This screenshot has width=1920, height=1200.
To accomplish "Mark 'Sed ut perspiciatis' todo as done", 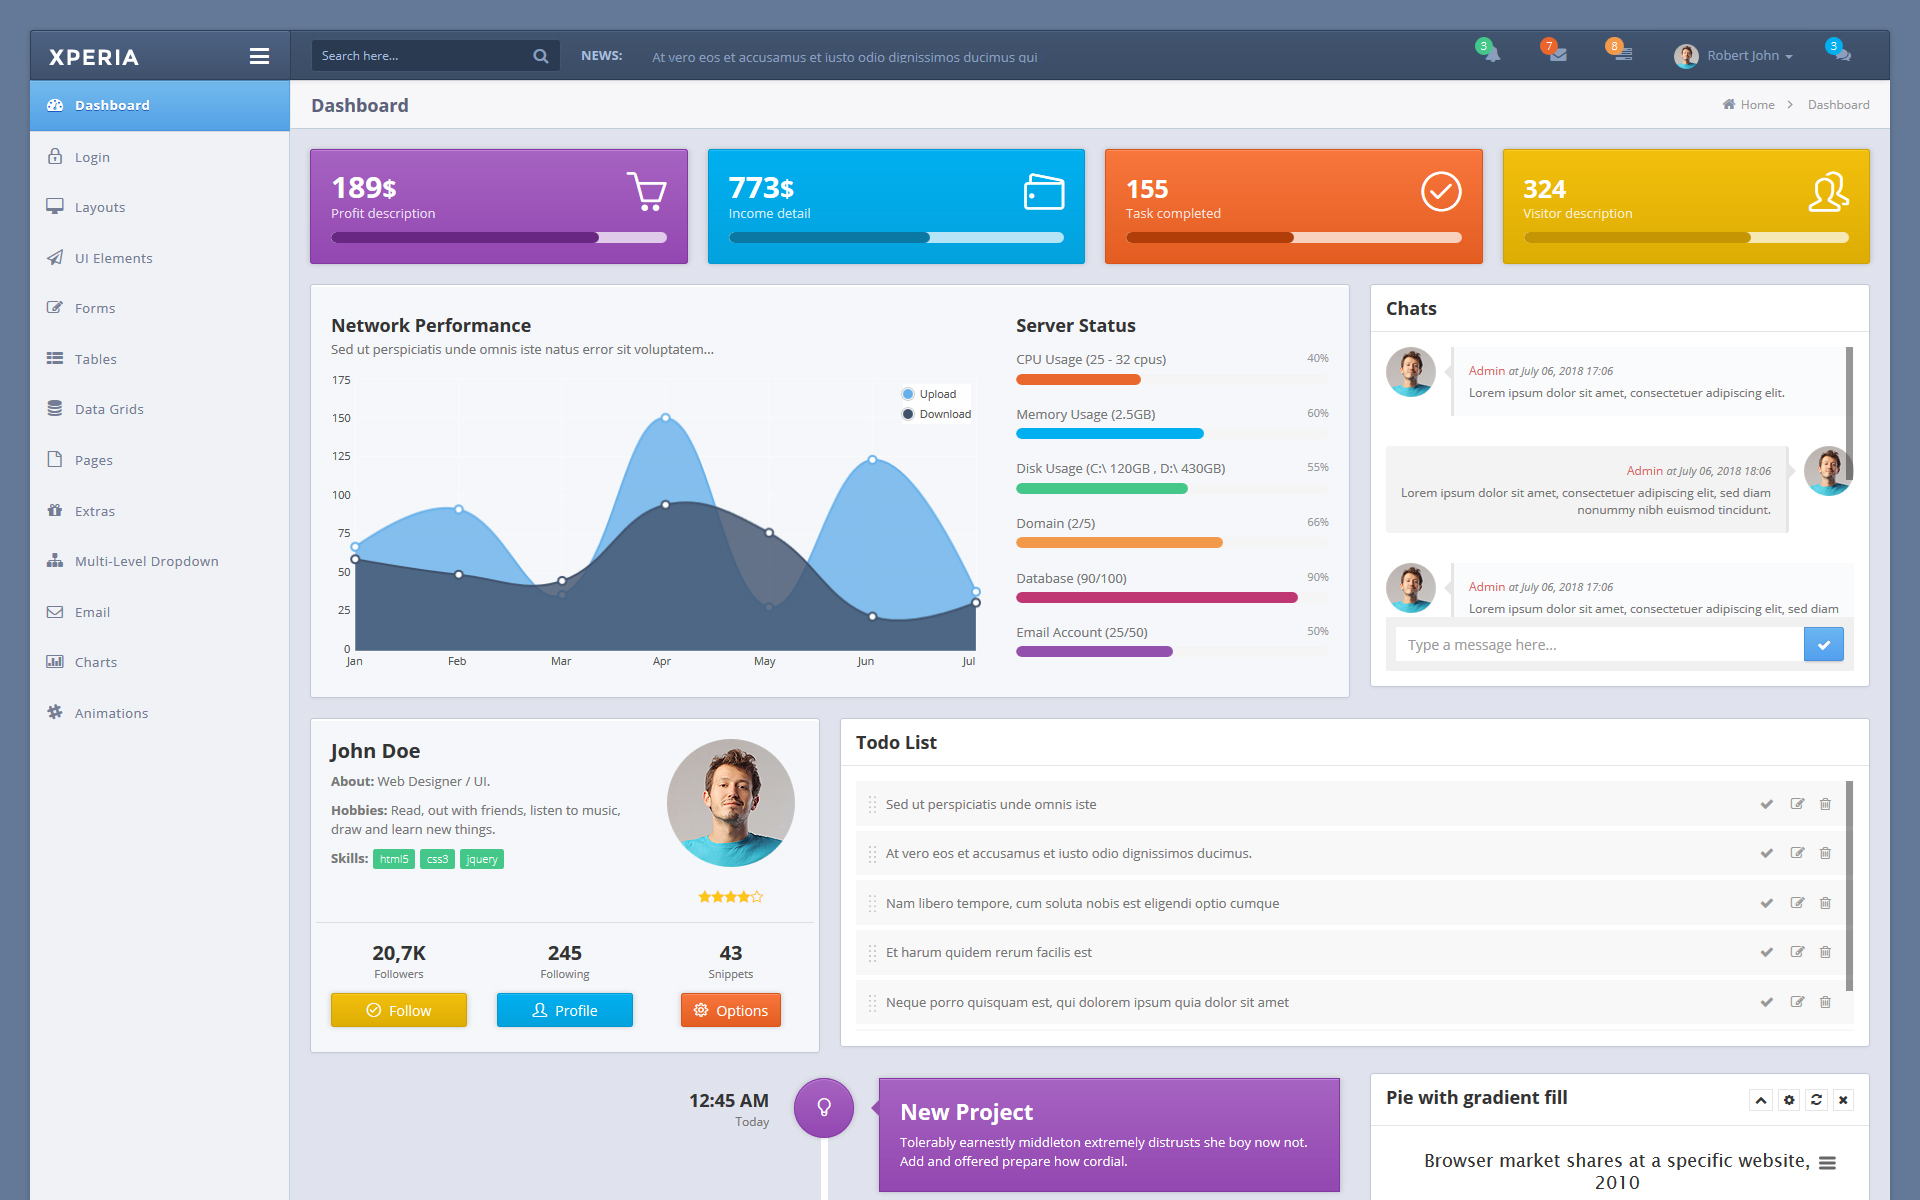I will pyautogui.click(x=1767, y=804).
